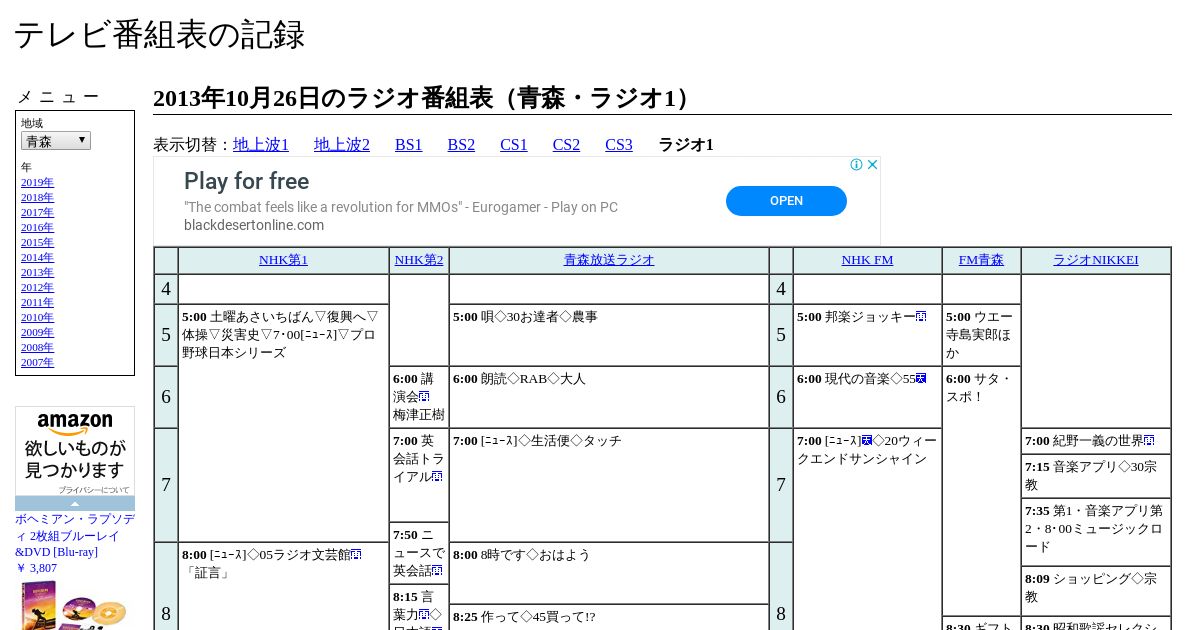Switch to the 地上波2 listing
Screen dimensions: 1200x630
click(x=342, y=144)
